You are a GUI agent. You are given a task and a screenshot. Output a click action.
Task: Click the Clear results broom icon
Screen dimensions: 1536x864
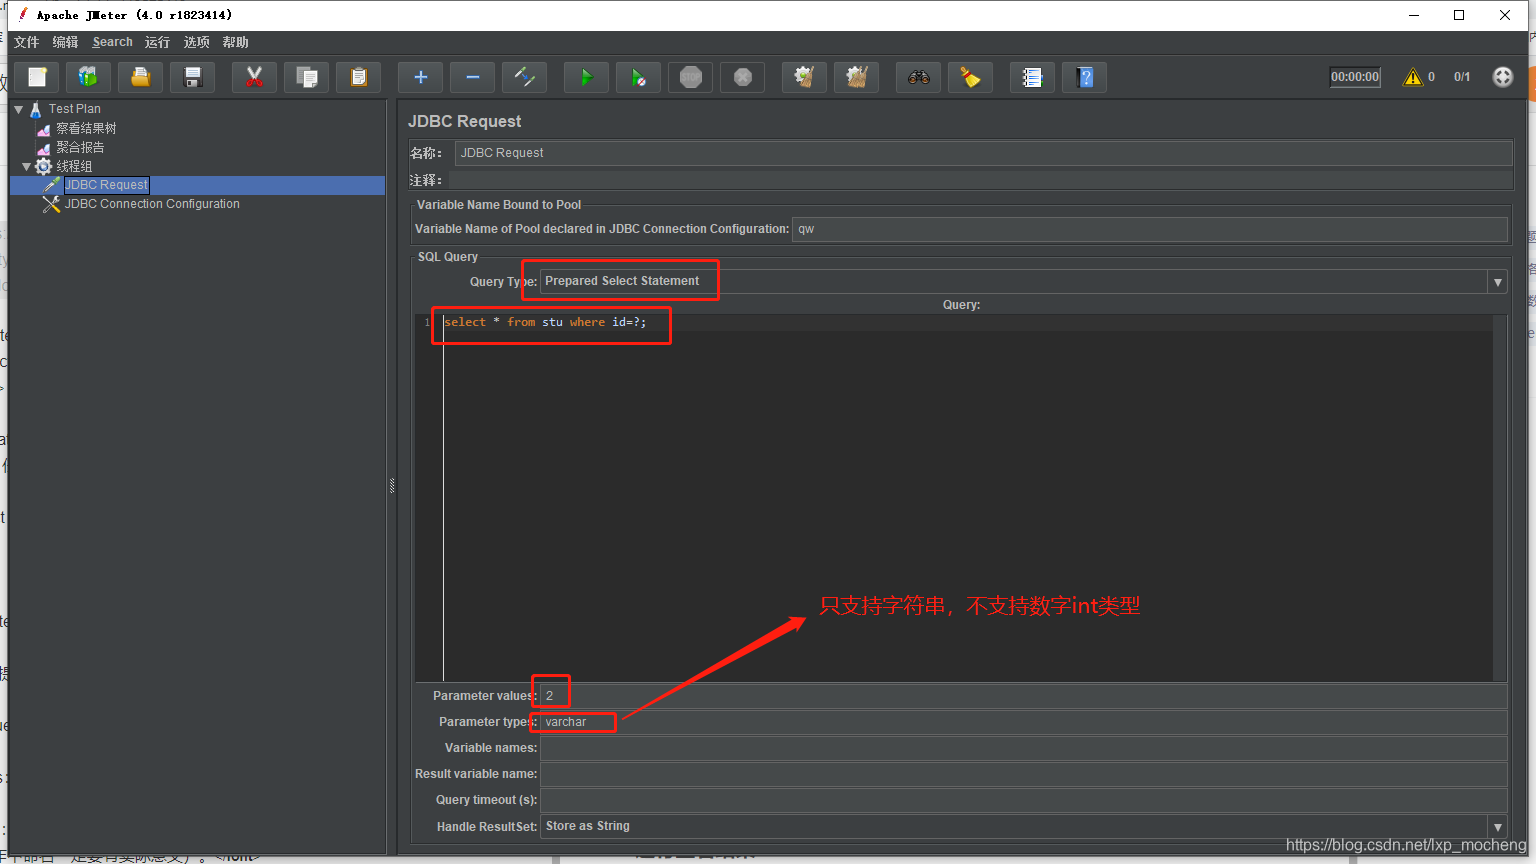click(805, 77)
